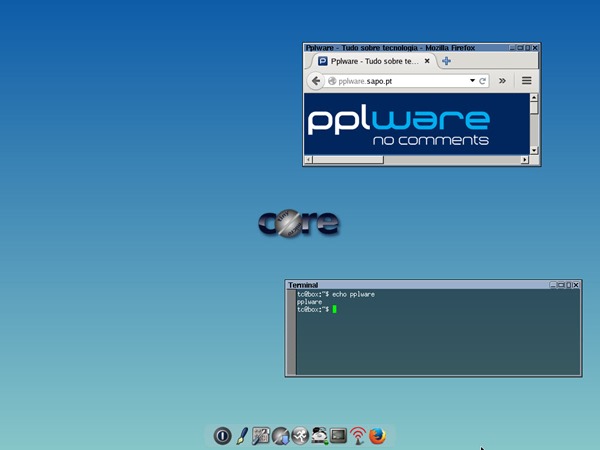Click the site identity globe icon
Viewport: 600px width, 450px height.
tap(332, 81)
